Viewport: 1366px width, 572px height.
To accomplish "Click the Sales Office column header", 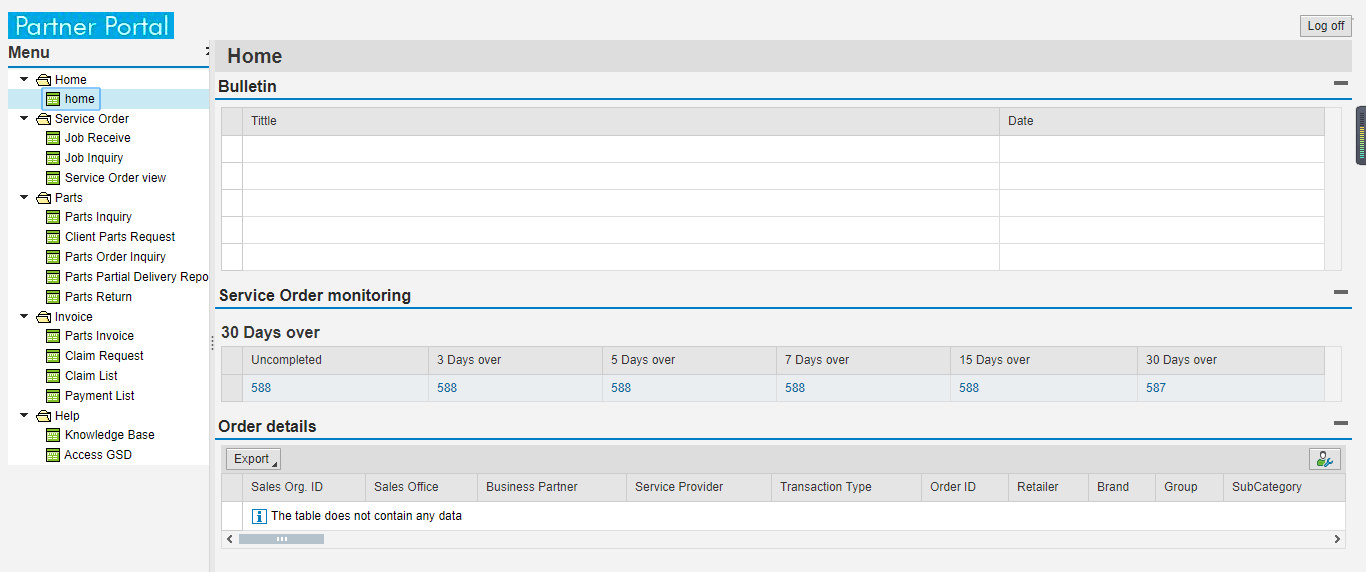I will (422, 487).
